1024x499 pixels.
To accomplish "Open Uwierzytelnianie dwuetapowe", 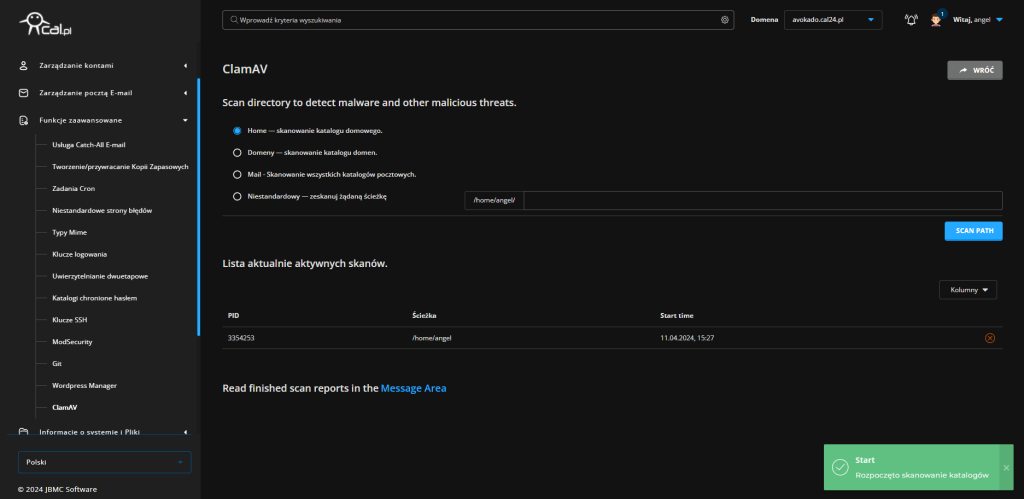I will (100, 276).
